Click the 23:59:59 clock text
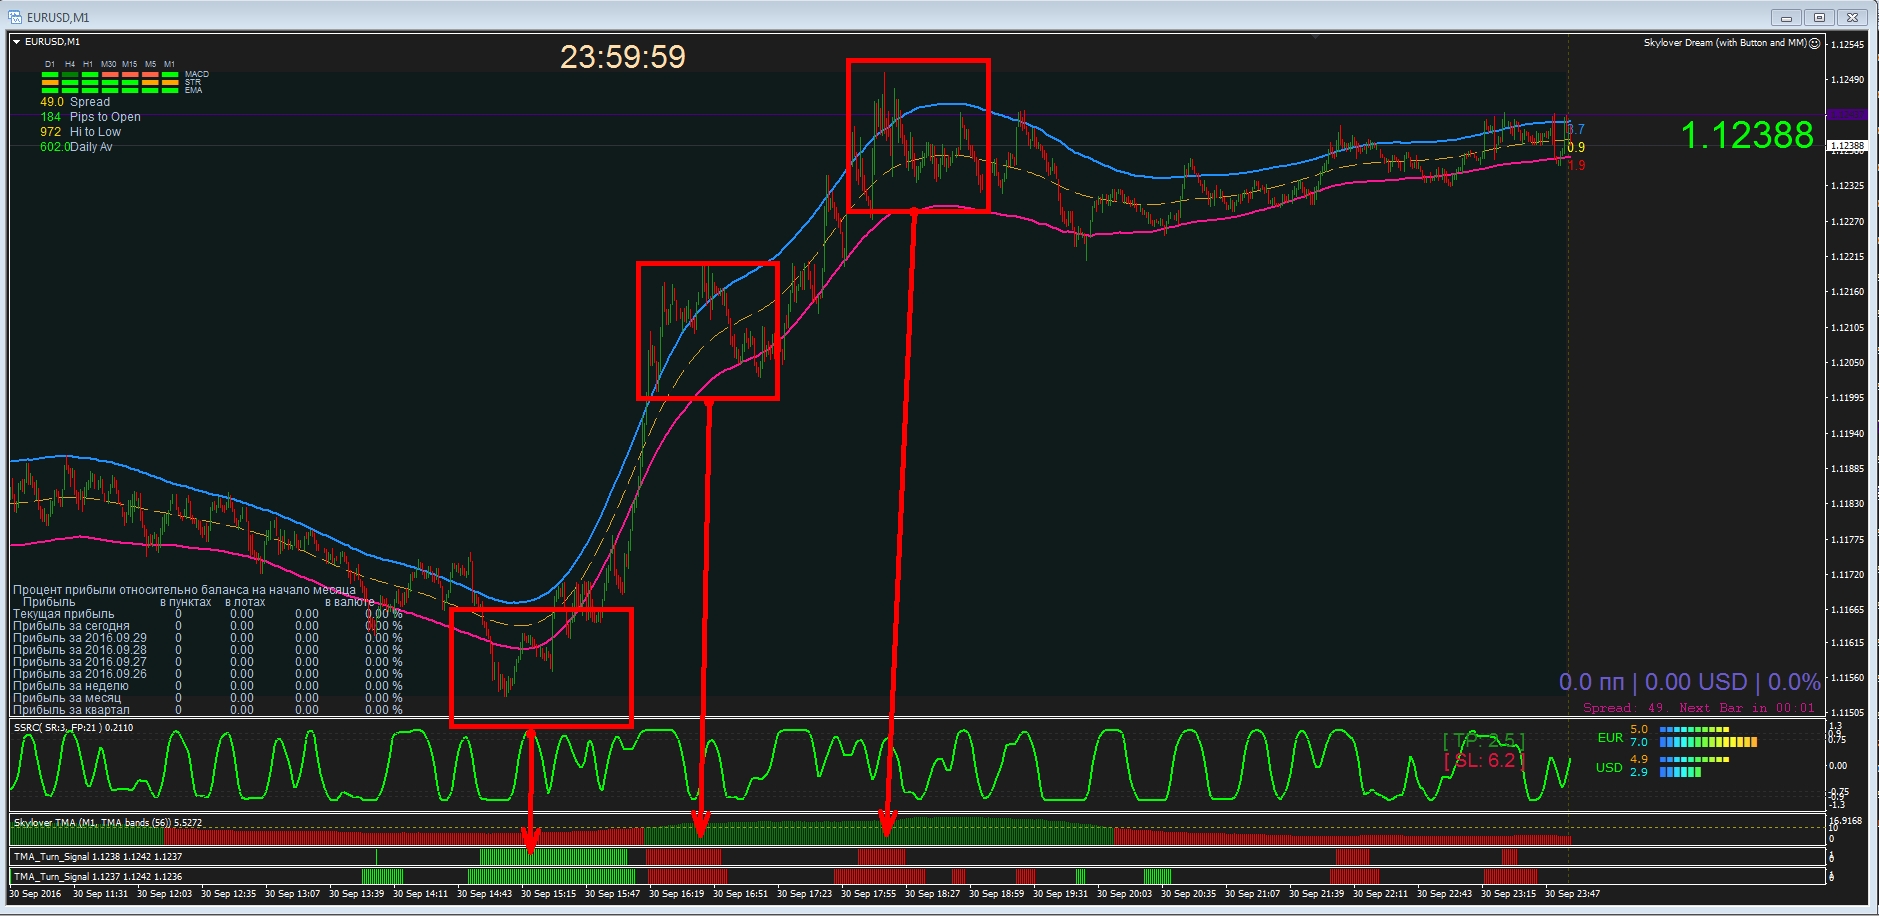 623,57
